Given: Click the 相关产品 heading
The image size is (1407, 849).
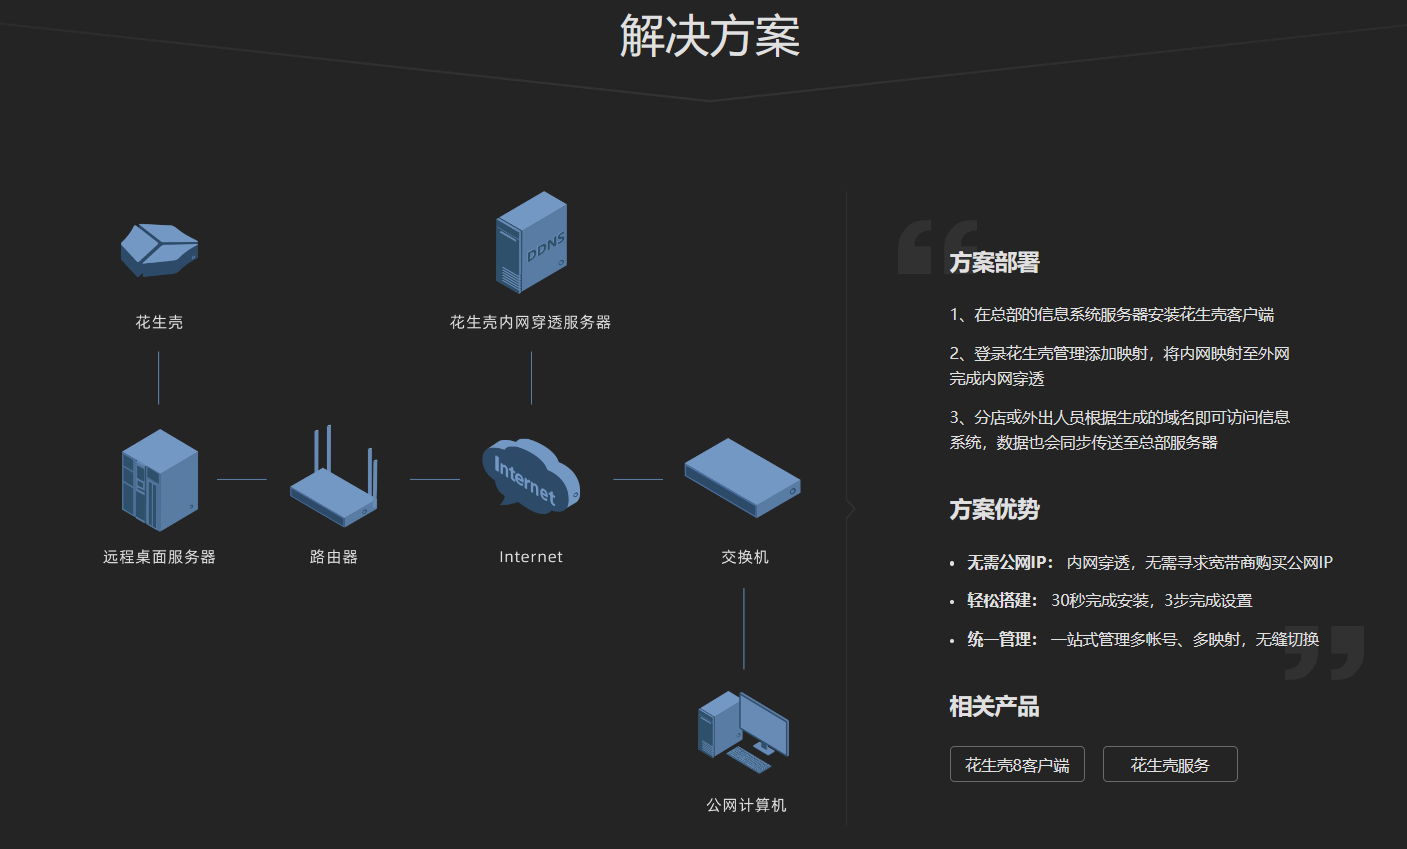Looking at the screenshot, I should click(994, 707).
